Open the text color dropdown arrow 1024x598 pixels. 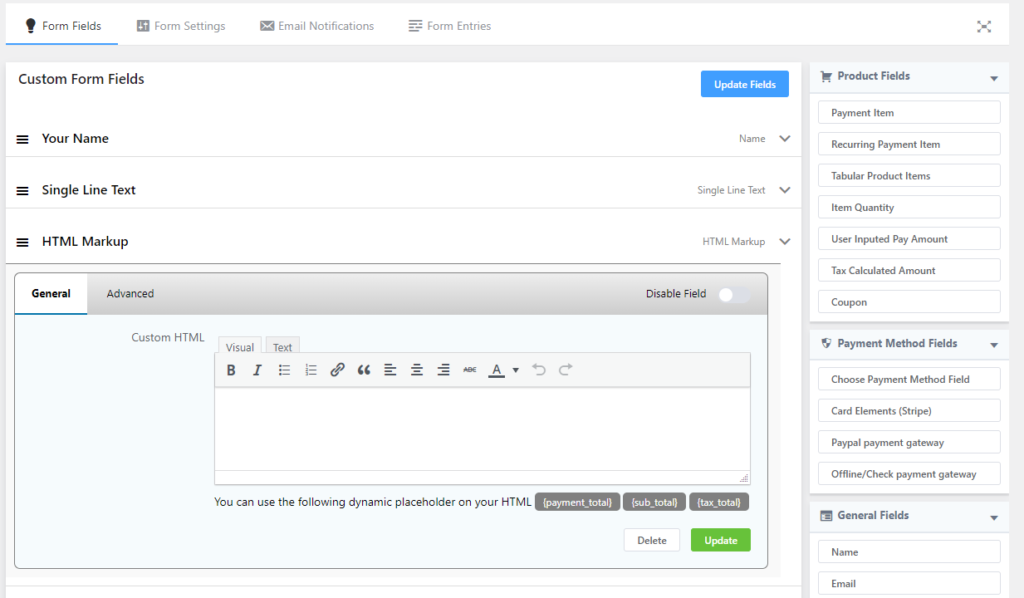coord(516,370)
